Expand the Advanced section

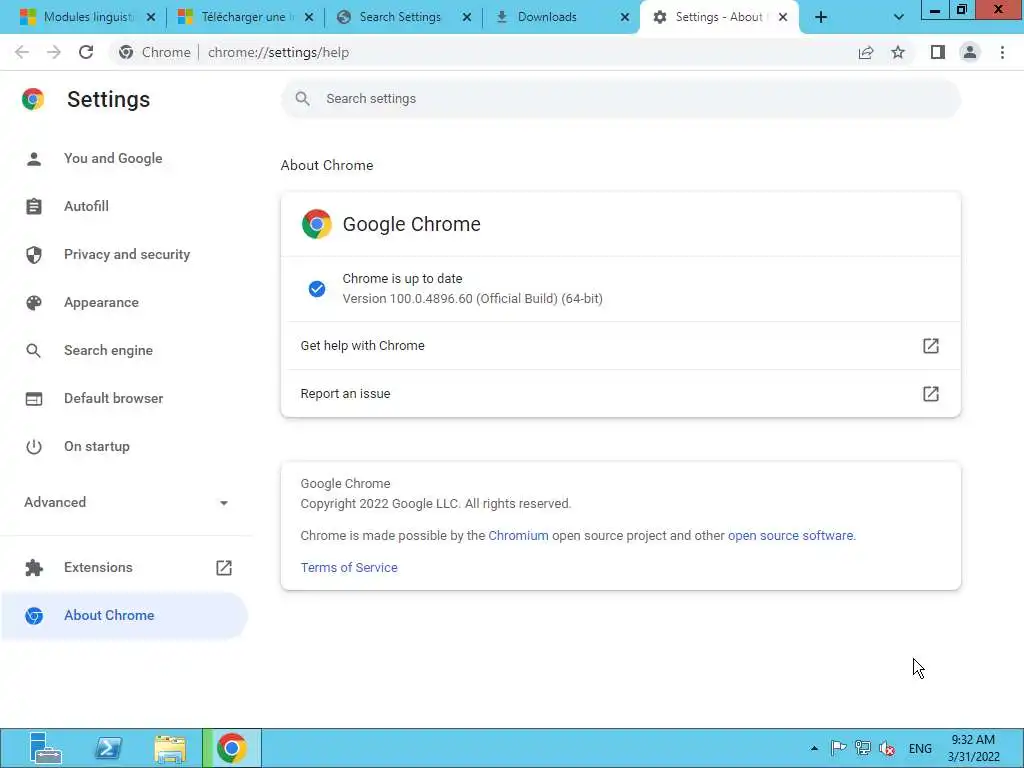pos(126,502)
